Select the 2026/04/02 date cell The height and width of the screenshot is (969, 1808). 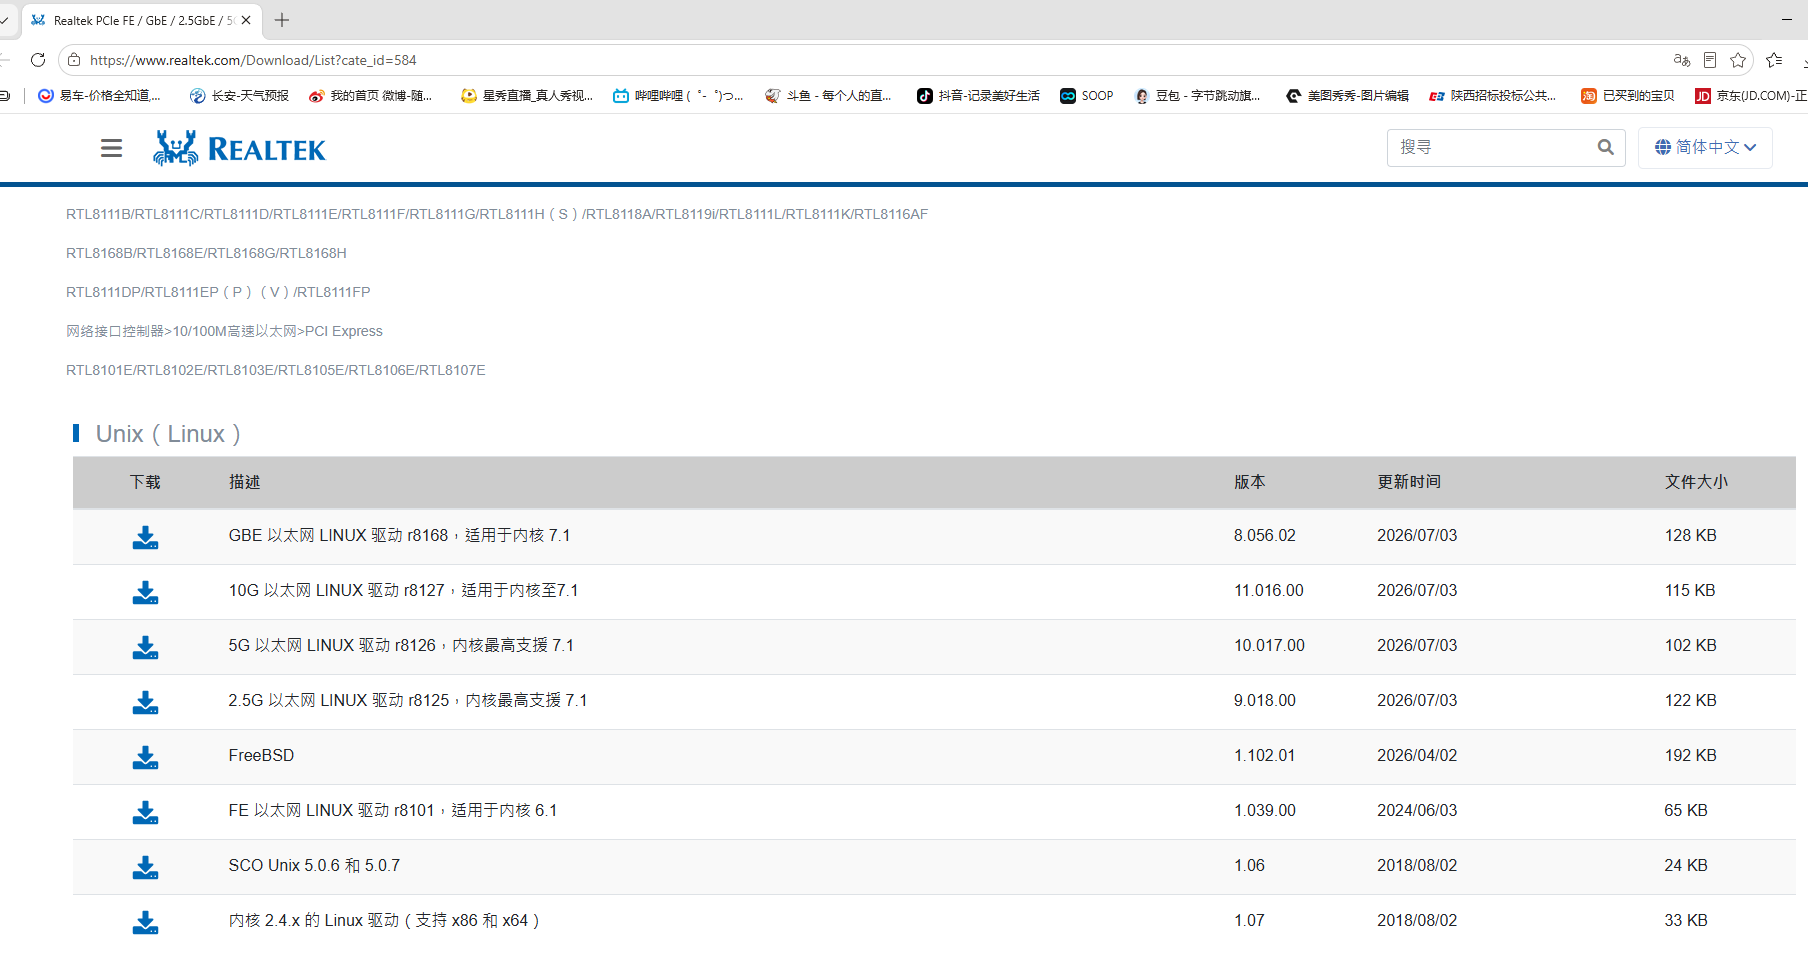(x=1417, y=755)
